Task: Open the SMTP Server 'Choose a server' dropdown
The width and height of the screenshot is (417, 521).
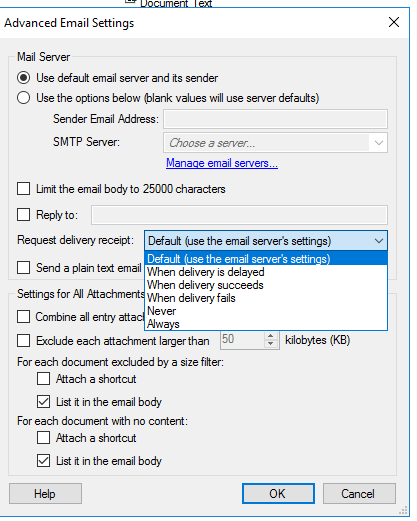Action: pos(275,143)
